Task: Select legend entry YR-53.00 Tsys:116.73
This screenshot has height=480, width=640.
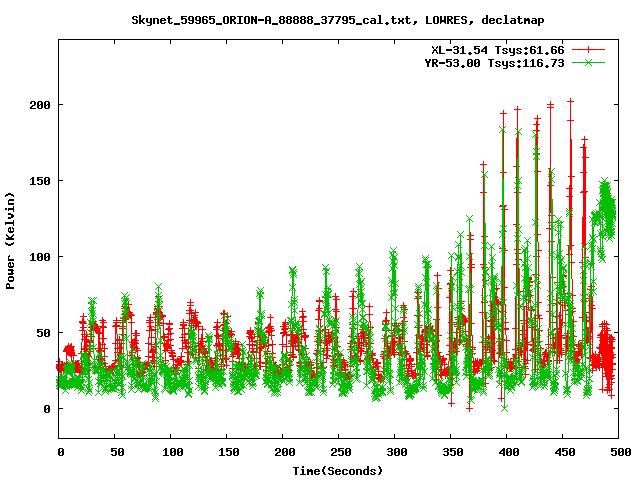Action: pyautogui.click(x=494, y=63)
